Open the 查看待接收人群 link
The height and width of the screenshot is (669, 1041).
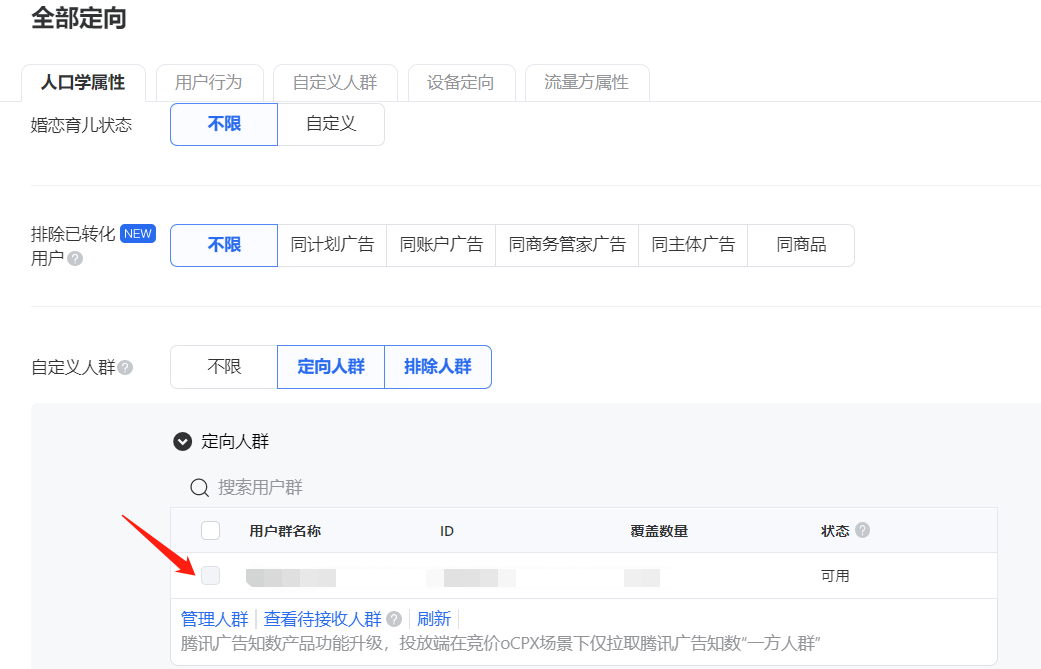[323, 619]
